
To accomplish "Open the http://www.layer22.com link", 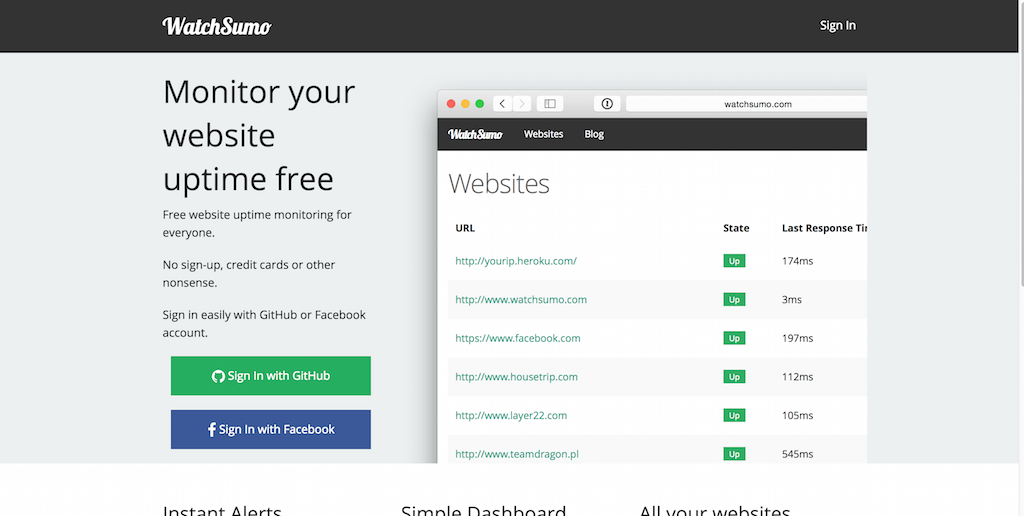I will click(511, 415).
